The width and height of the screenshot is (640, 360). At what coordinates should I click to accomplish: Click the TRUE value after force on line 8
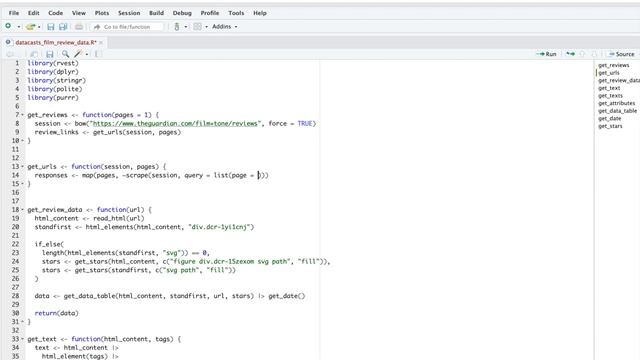(305, 123)
